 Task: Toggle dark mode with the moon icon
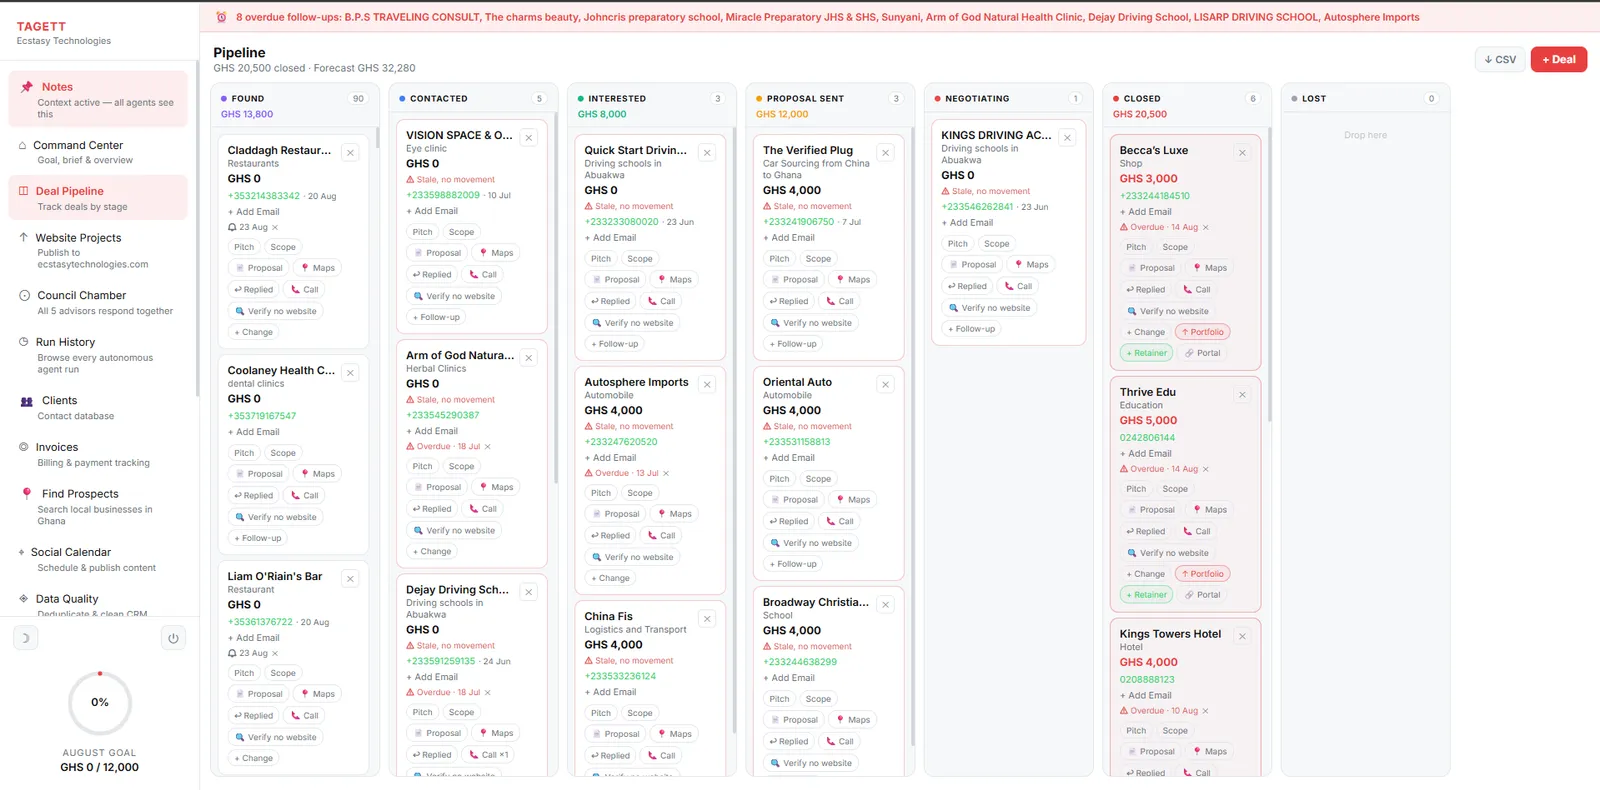pyautogui.click(x=26, y=637)
